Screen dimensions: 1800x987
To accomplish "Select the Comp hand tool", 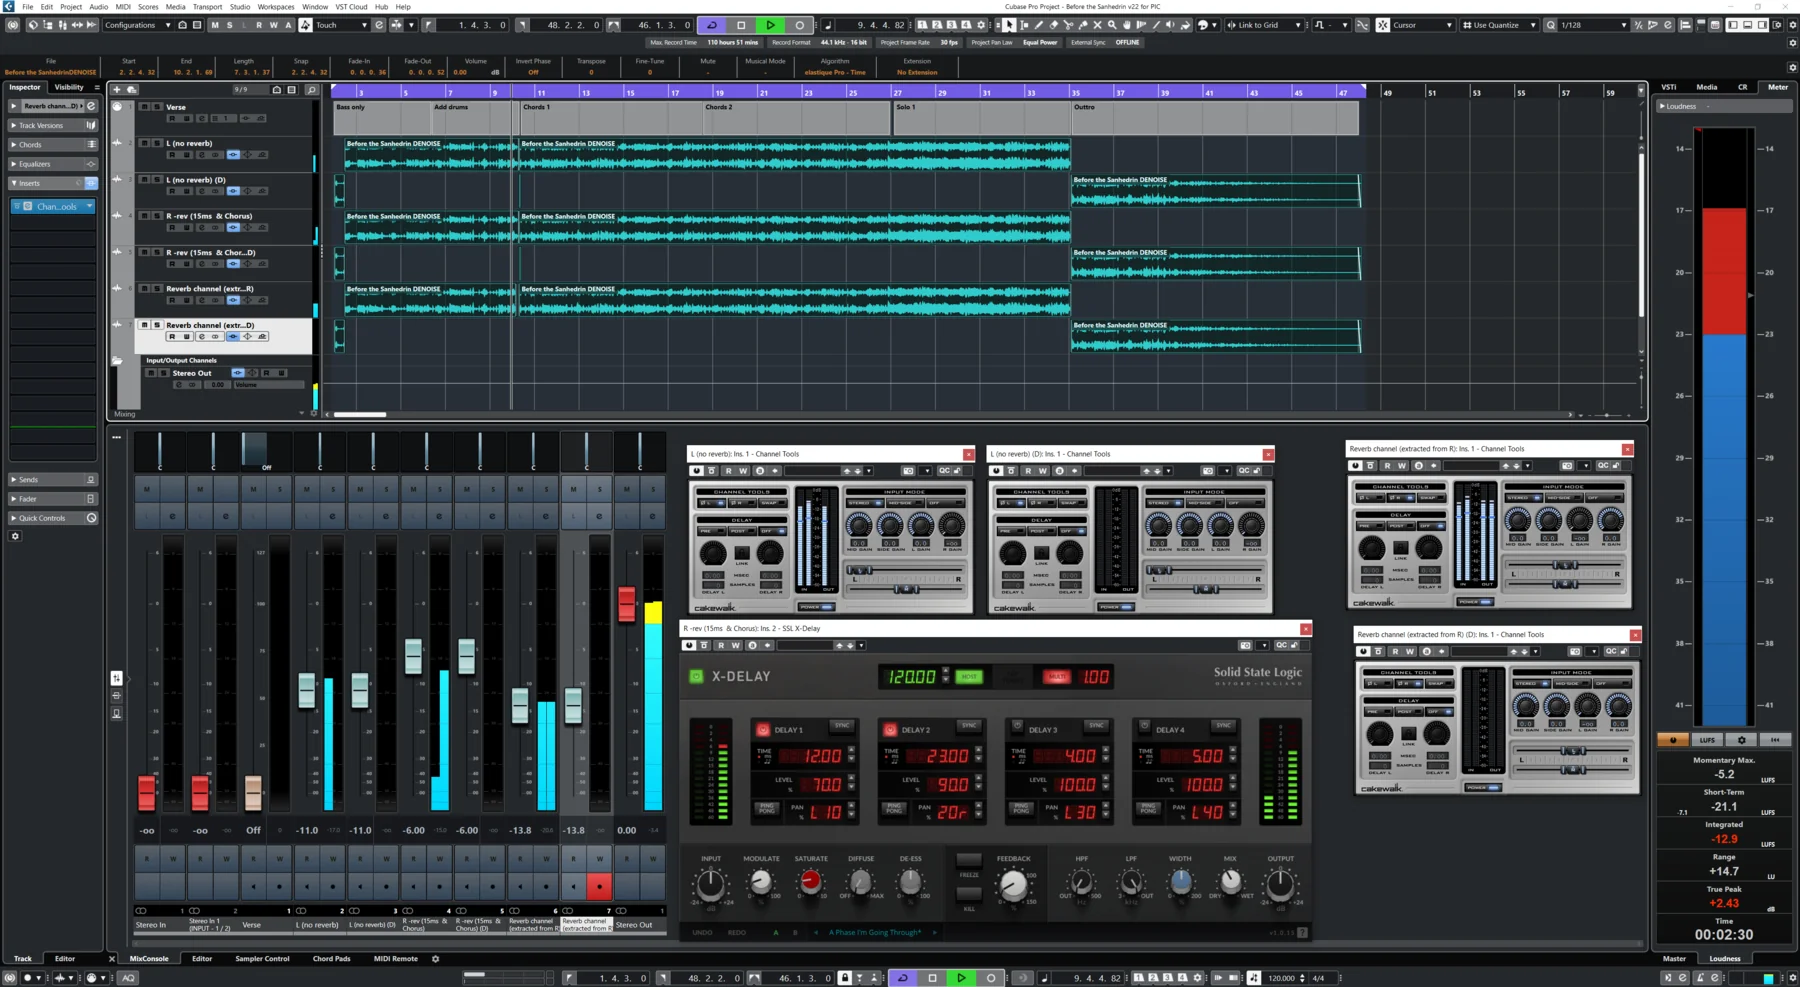I will pyautogui.click(x=1127, y=25).
